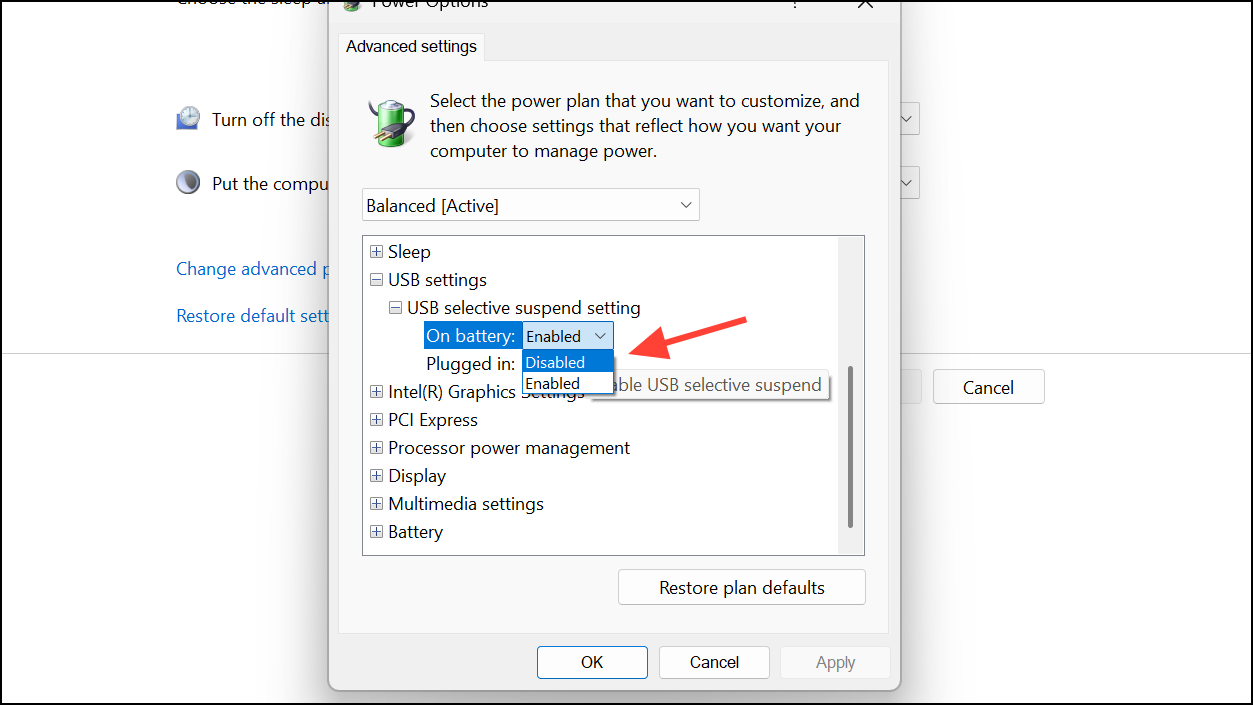Click the Restore plan defaults button
Image resolution: width=1253 pixels, height=705 pixels.
click(x=741, y=588)
